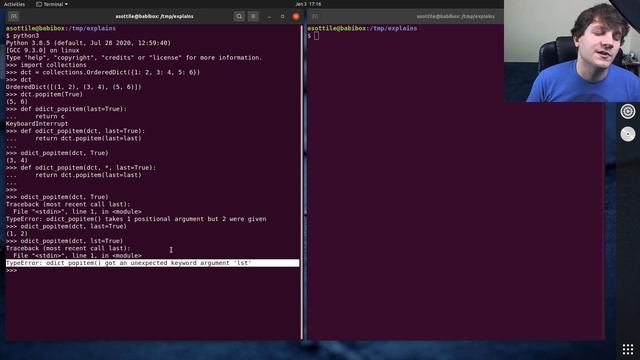This screenshot has width=640, height=360.
Task: Click 'def odict_popitem(dct, last=True):' line
Action: click(76, 131)
